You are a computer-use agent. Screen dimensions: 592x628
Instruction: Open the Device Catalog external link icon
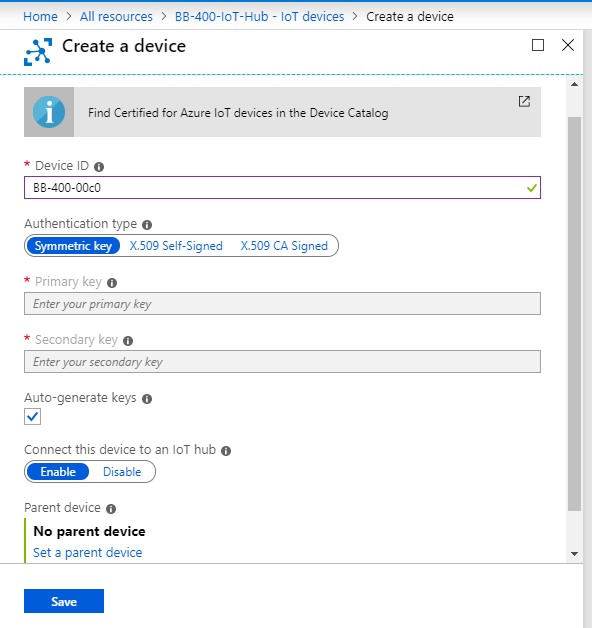click(524, 101)
